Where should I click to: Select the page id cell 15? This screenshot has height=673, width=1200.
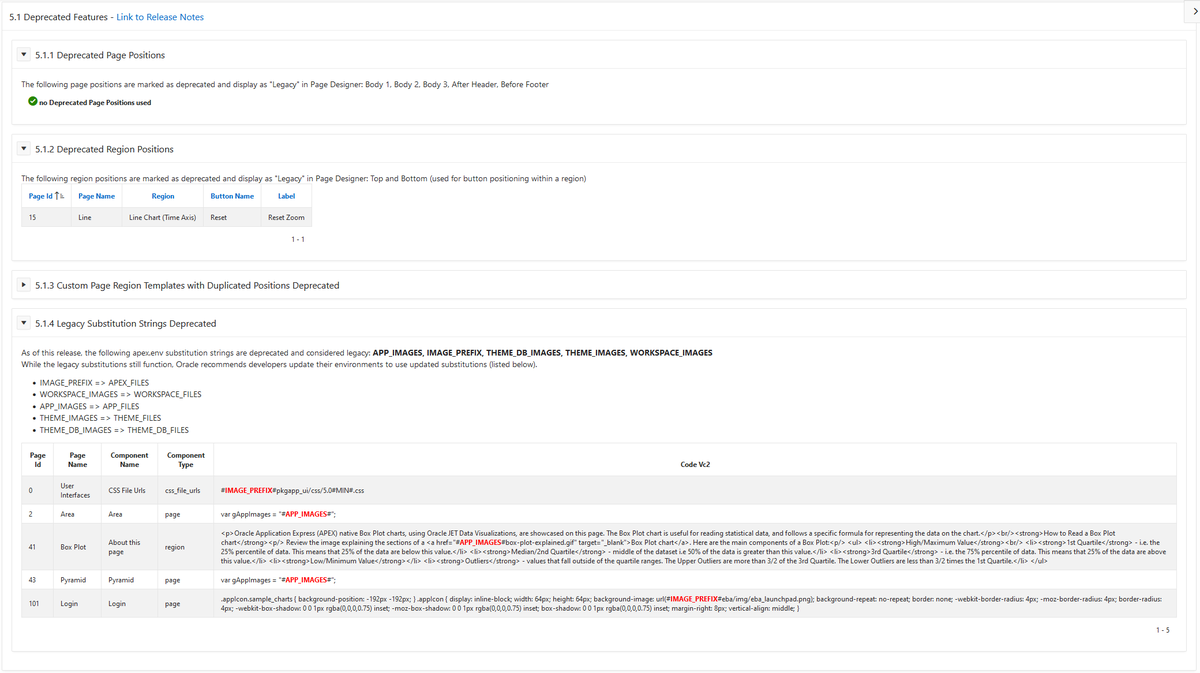coord(46,217)
